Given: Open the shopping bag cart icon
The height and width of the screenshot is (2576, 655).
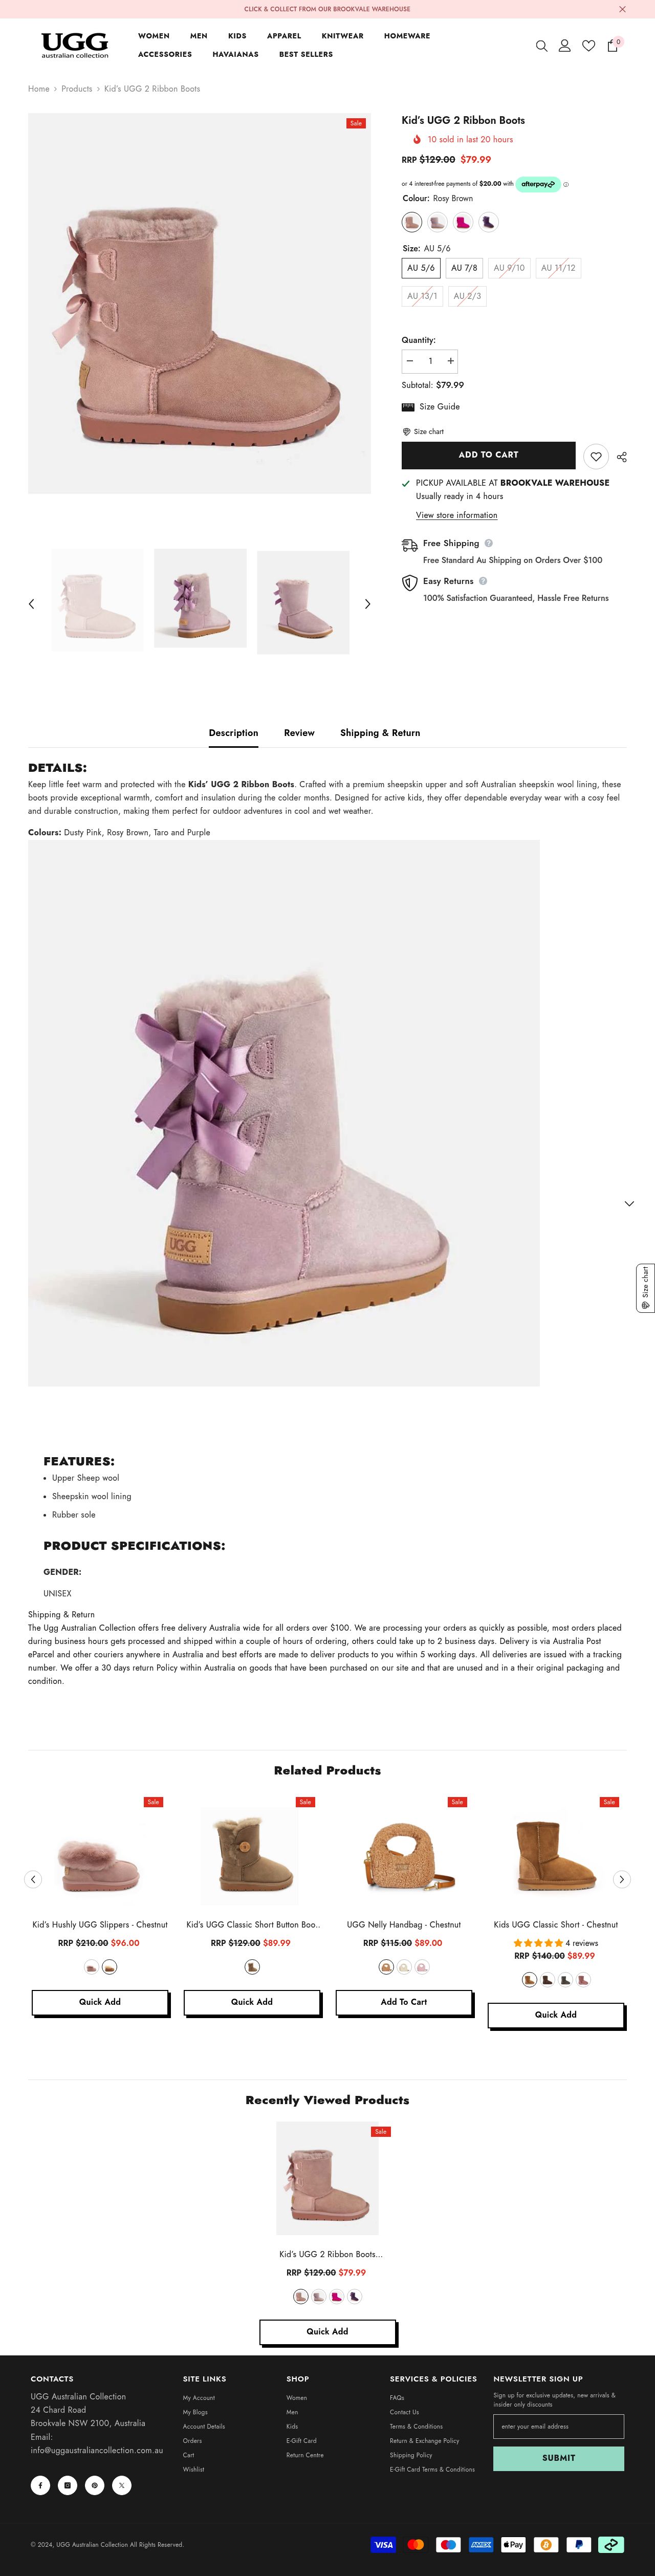Looking at the screenshot, I should [612, 46].
